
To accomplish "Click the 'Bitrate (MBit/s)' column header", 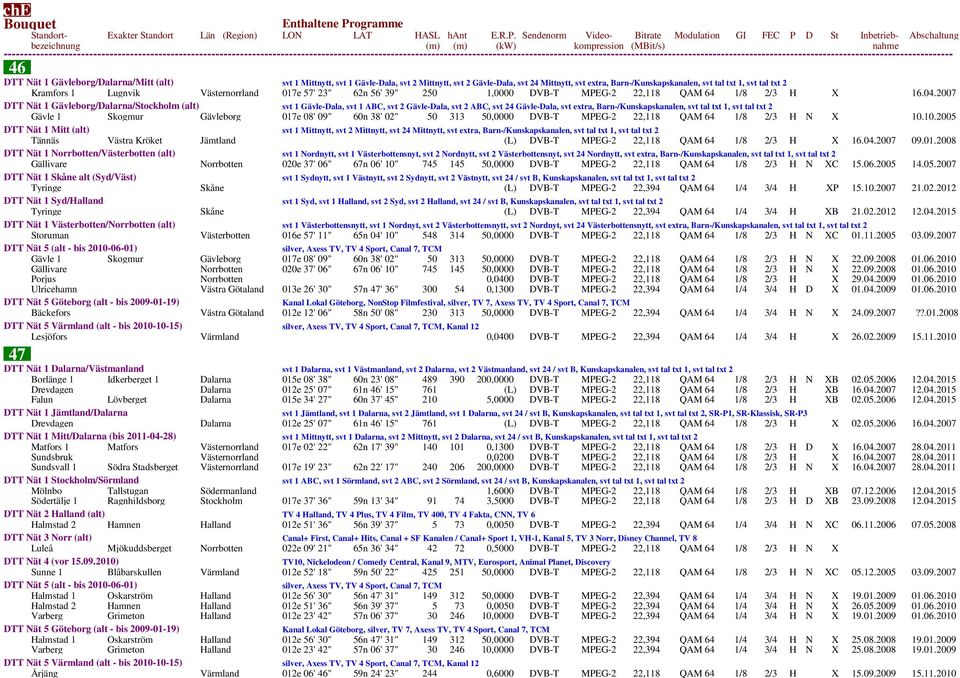I will click(648, 40).
